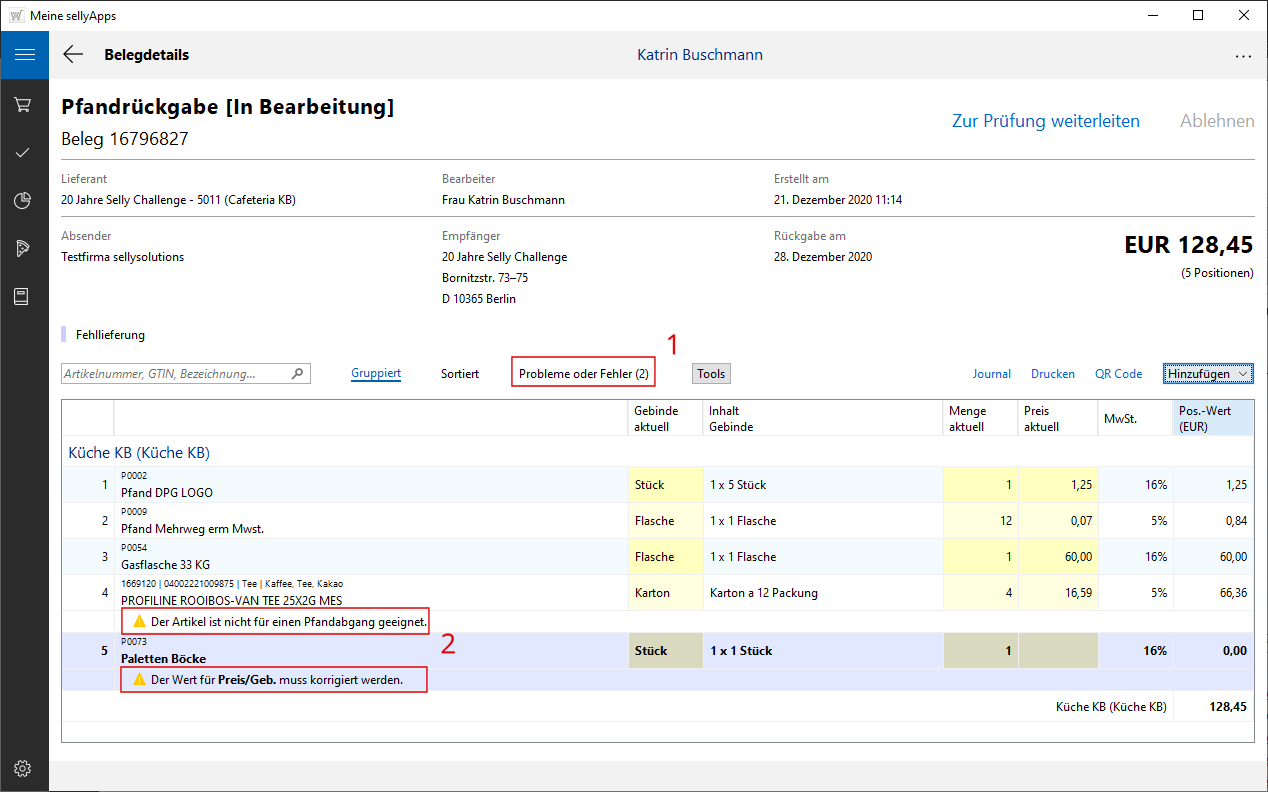Select the checkmark sidebar icon
This screenshot has height=792, width=1268.
tap(24, 153)
